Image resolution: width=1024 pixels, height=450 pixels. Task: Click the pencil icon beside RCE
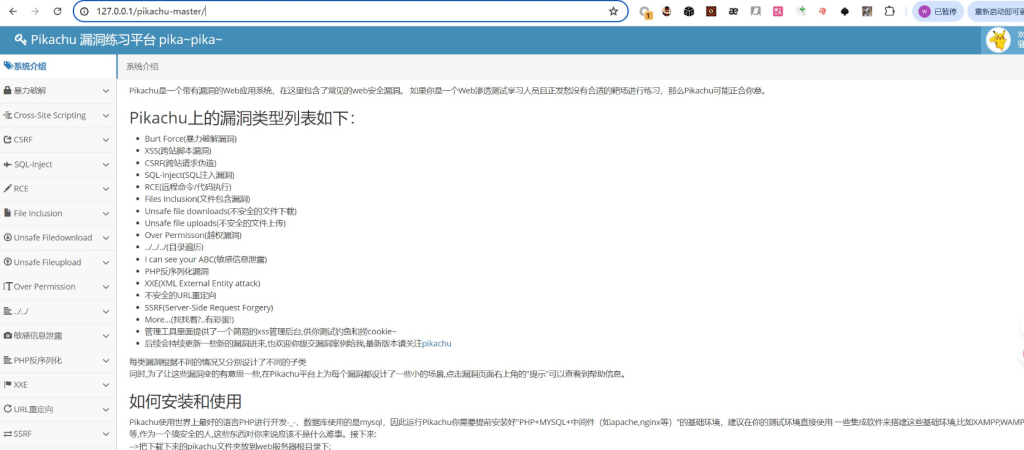(8, 189)
